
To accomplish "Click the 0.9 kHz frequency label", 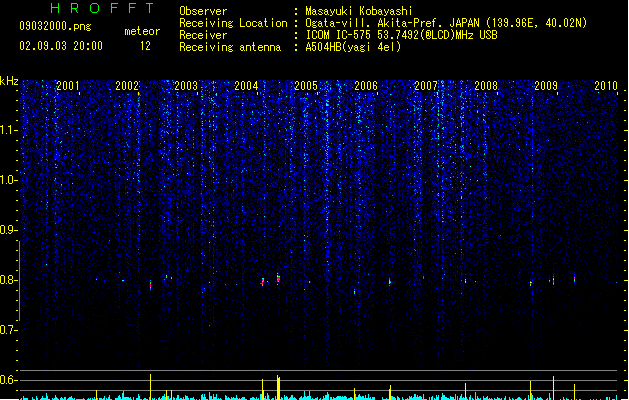I will pyautogui.click(x=8, y=230).
